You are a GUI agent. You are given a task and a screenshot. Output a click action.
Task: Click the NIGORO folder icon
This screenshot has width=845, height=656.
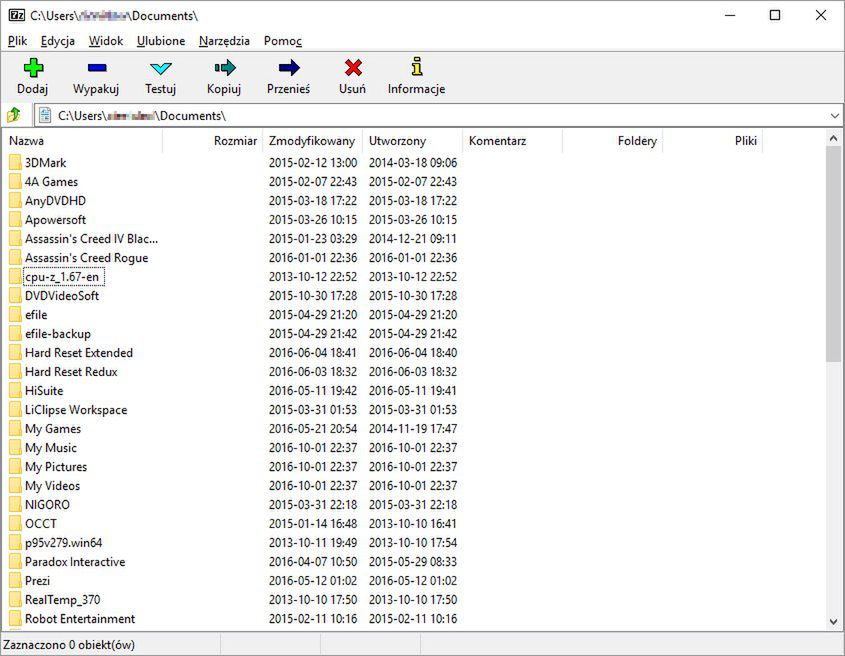click(x=15, y=505)
